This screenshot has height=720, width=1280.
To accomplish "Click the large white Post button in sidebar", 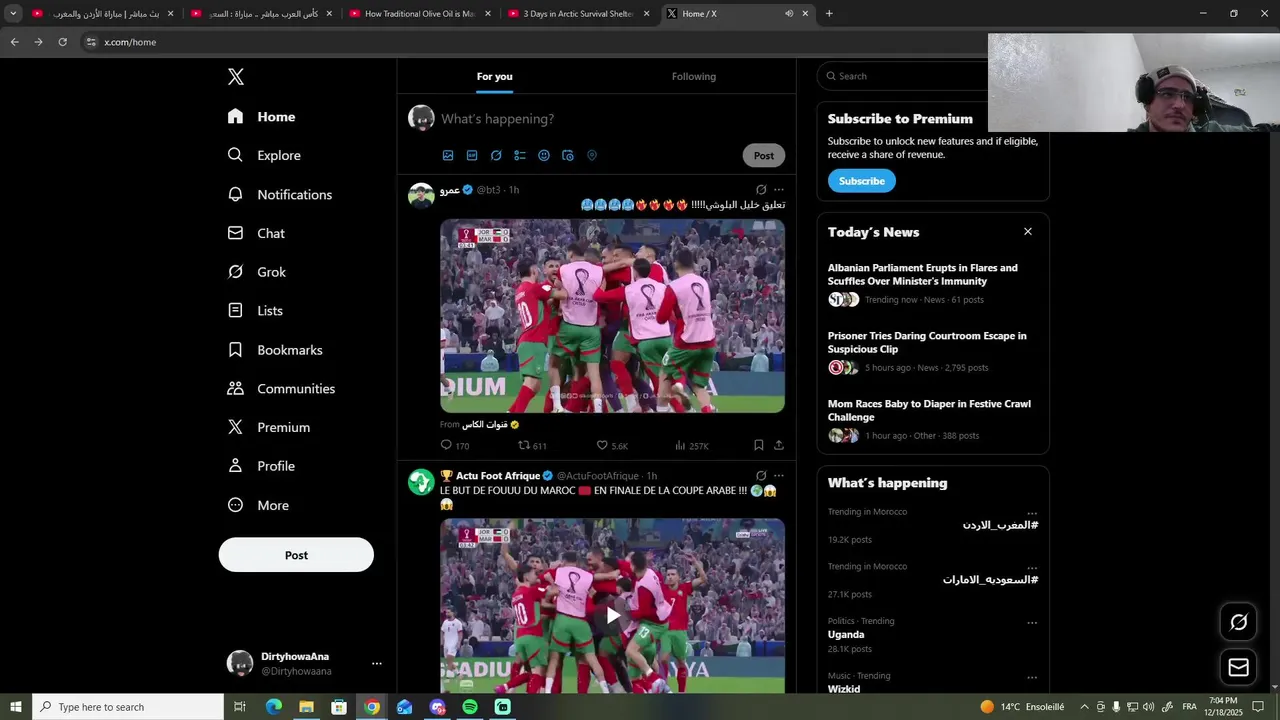I will (x=296, y=555).
